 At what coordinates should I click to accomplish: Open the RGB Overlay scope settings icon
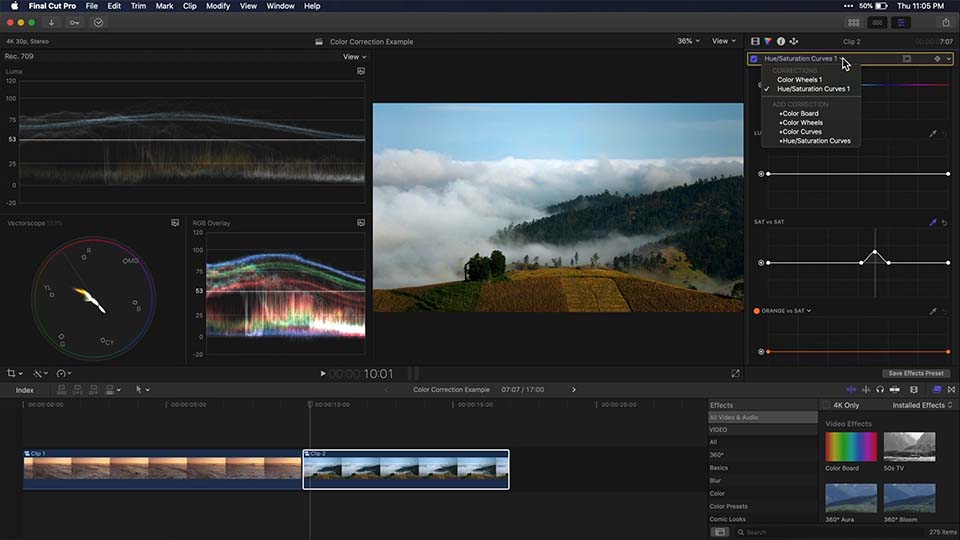click(361, 223)
